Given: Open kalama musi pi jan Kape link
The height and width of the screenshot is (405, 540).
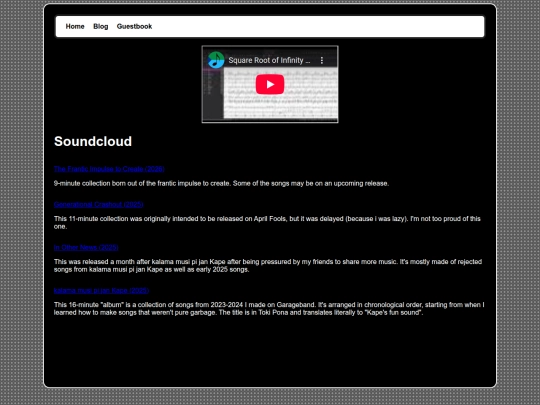Looking at the screenshot, I should tap(101, 290).
